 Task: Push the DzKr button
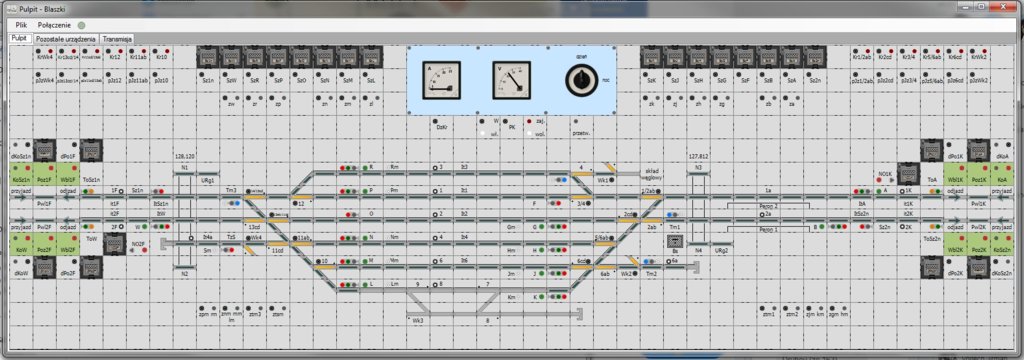(x=436, y=122)
